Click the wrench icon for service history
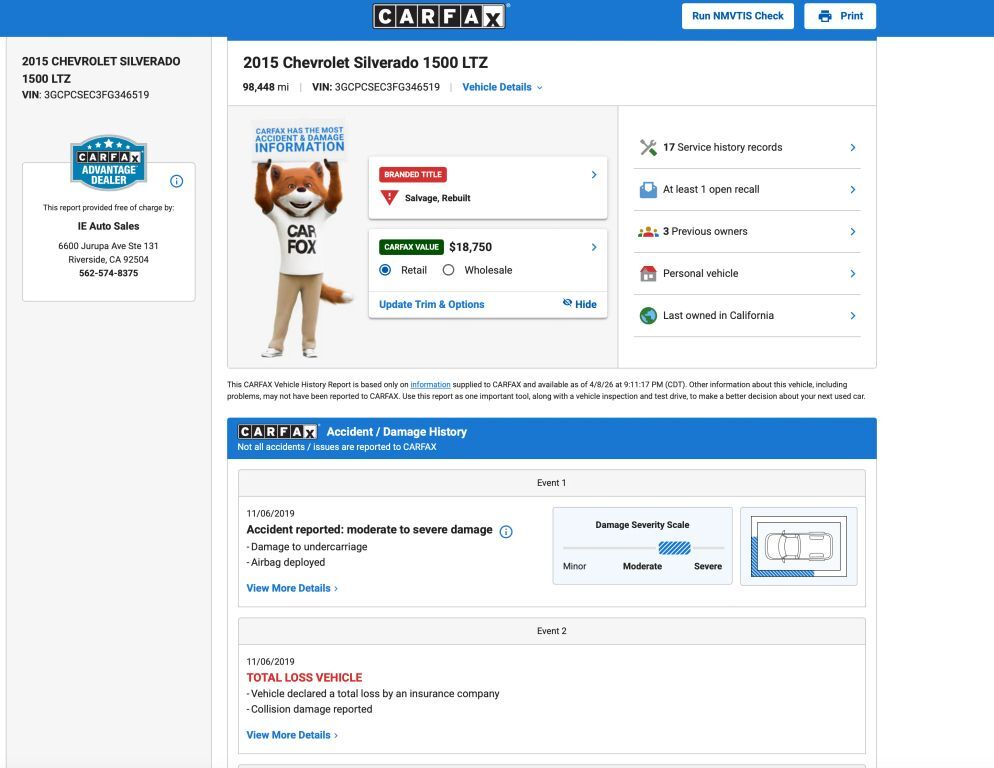This screenshot has height=768, width=994. point(648,147)
